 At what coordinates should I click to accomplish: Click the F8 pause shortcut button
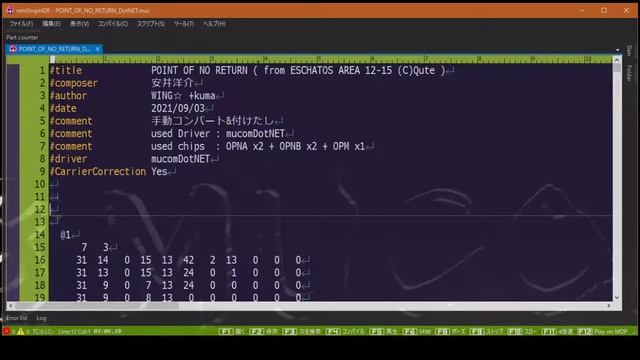coord(450,331)
